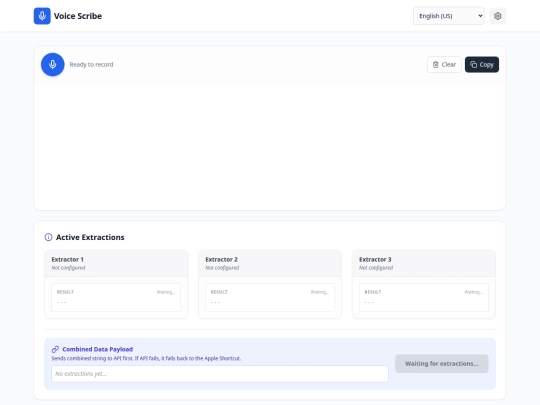Click the link icon beside Combined Data Payload
The width and height of the screenshot is (540, 405).
coord(55,349)
